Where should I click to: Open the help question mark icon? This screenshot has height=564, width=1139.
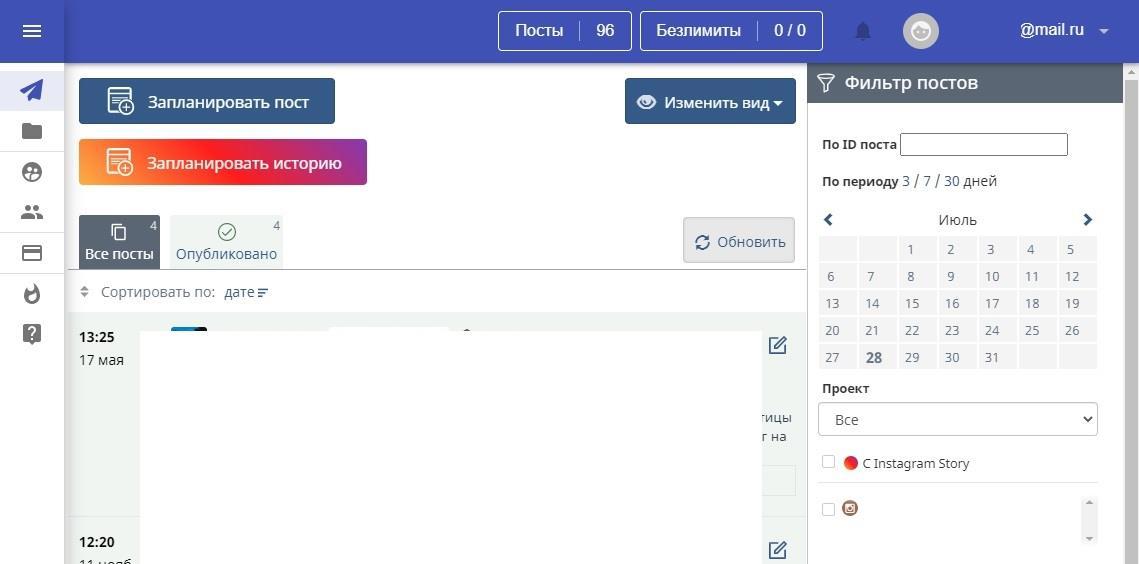tap(32, 334)
